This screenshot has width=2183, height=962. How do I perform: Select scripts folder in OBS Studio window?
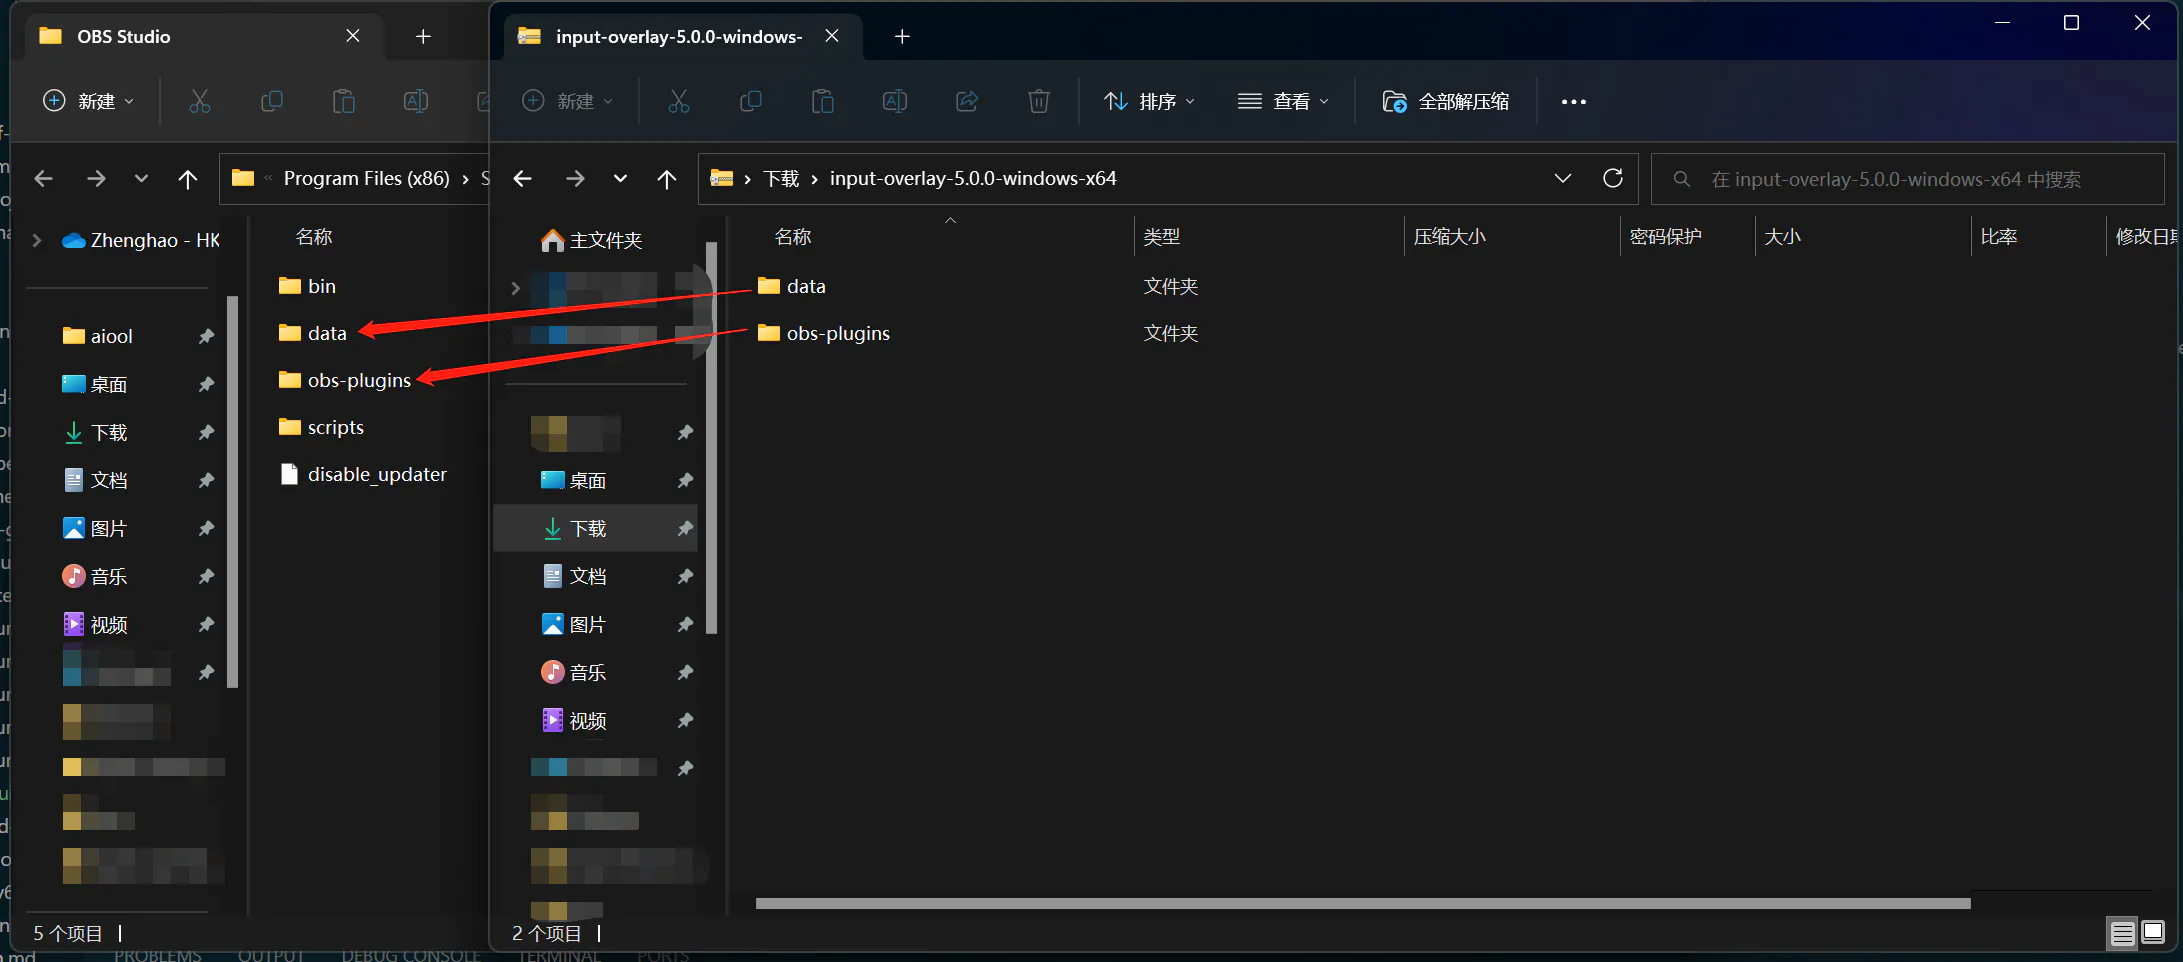tap(321, 427)
